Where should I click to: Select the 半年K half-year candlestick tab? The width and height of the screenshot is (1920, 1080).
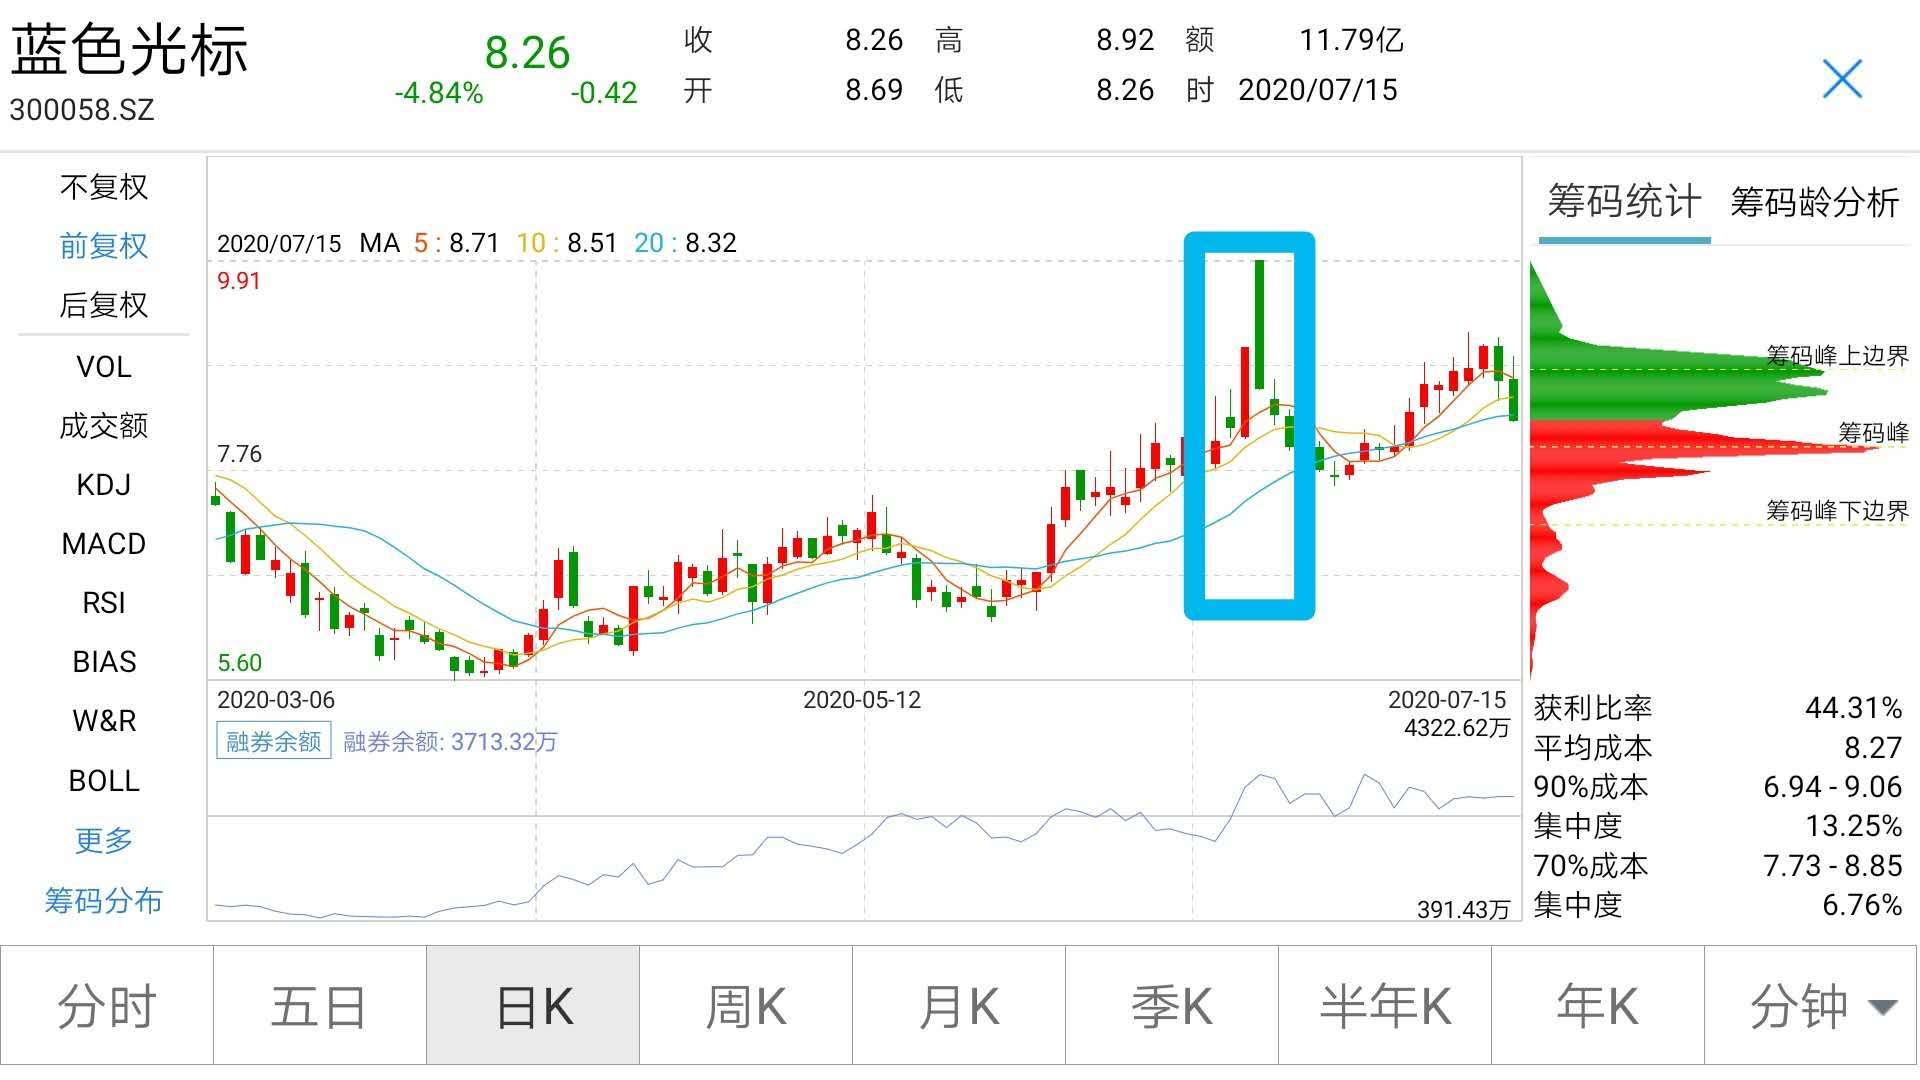coord(1385,1006)
